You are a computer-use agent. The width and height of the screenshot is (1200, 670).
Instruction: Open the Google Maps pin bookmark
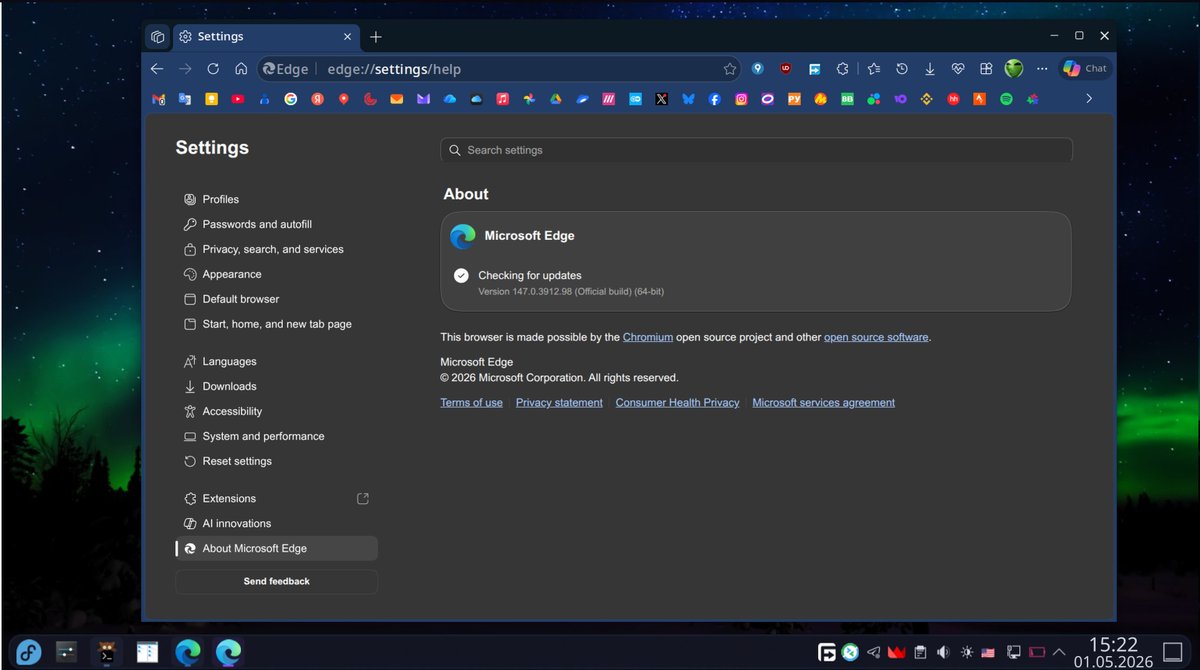[343, 99]
